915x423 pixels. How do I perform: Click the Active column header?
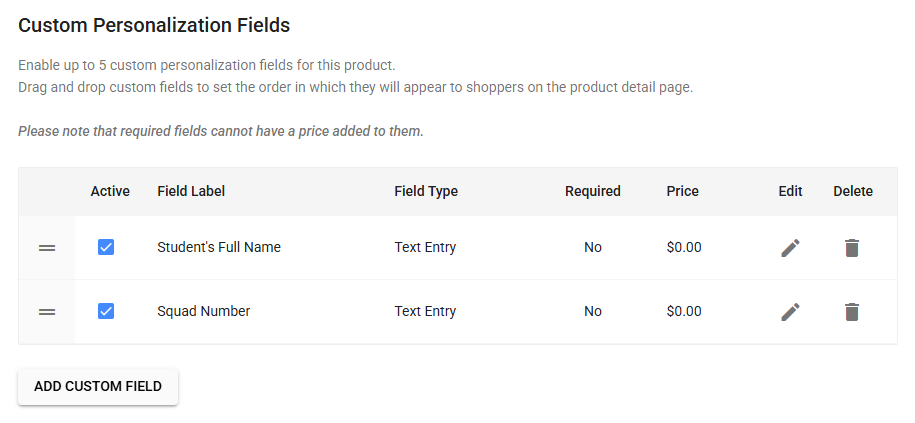pyautogui.click(x=110, y=191)
